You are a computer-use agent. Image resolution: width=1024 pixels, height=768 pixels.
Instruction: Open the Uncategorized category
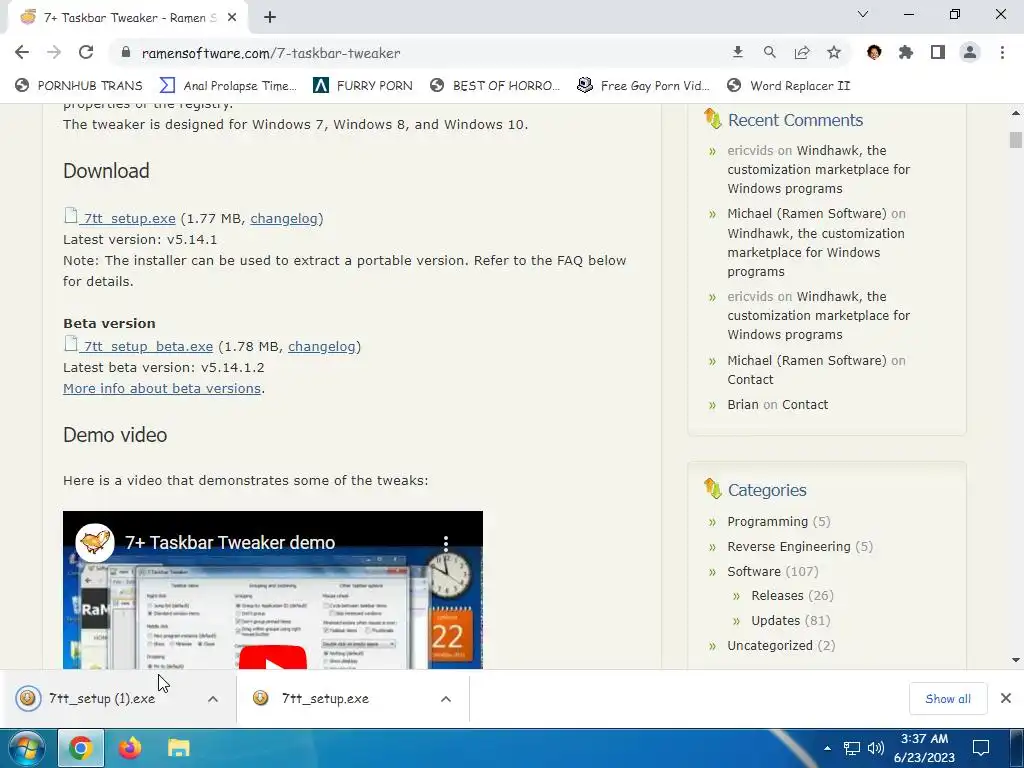pyautogui.click(x=770, y=645)
